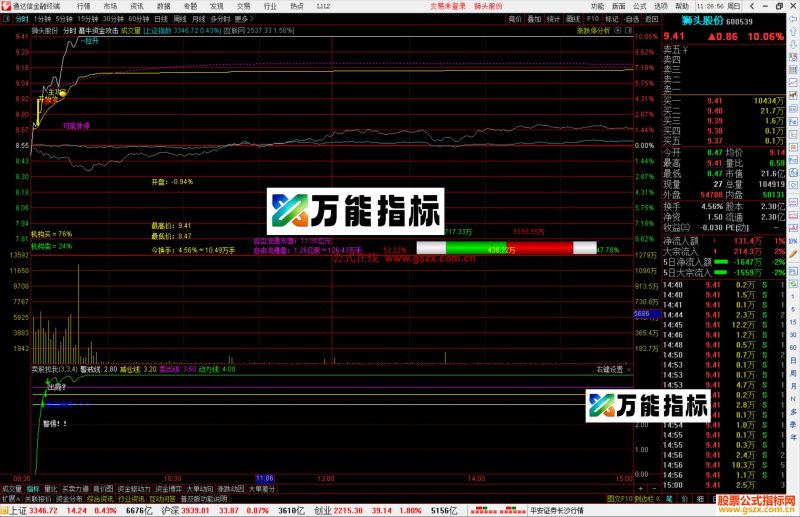
Task: Expand the 更多 periods dropdown
Action: pos(244,19)
